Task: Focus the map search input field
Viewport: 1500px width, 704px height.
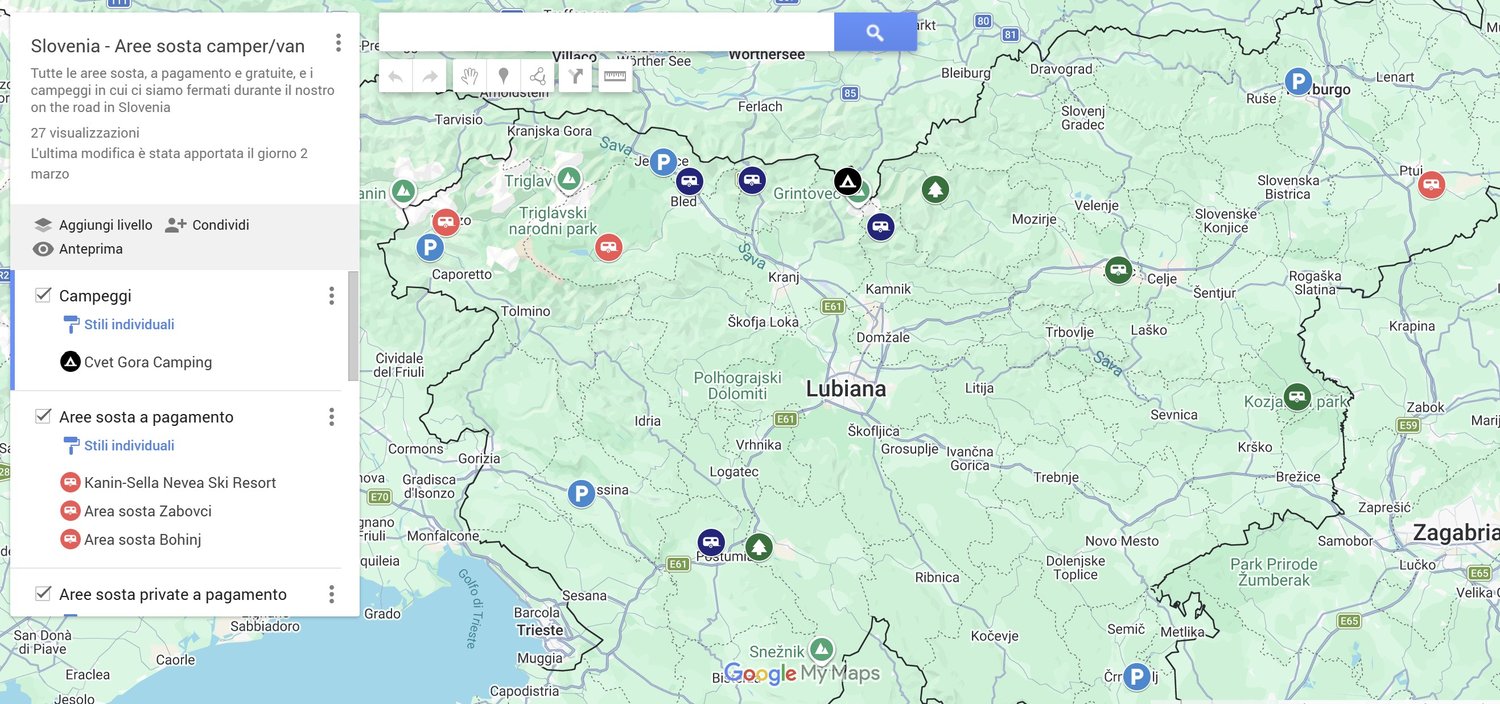Action: (x=606, y=32)
